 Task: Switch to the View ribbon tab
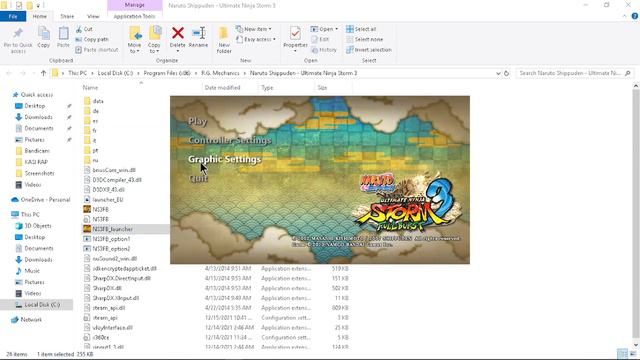tap(93, 16)
